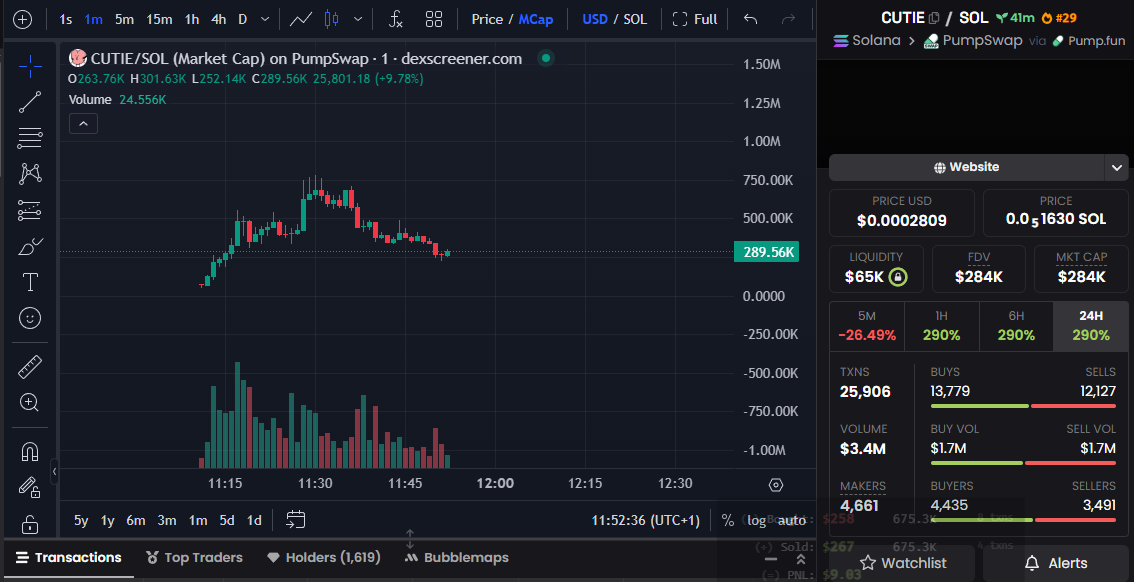Open timezone menu at 11:52:36 (UTC+1)
Viewport: 1134px width, 582px height.
pos(645,520)
